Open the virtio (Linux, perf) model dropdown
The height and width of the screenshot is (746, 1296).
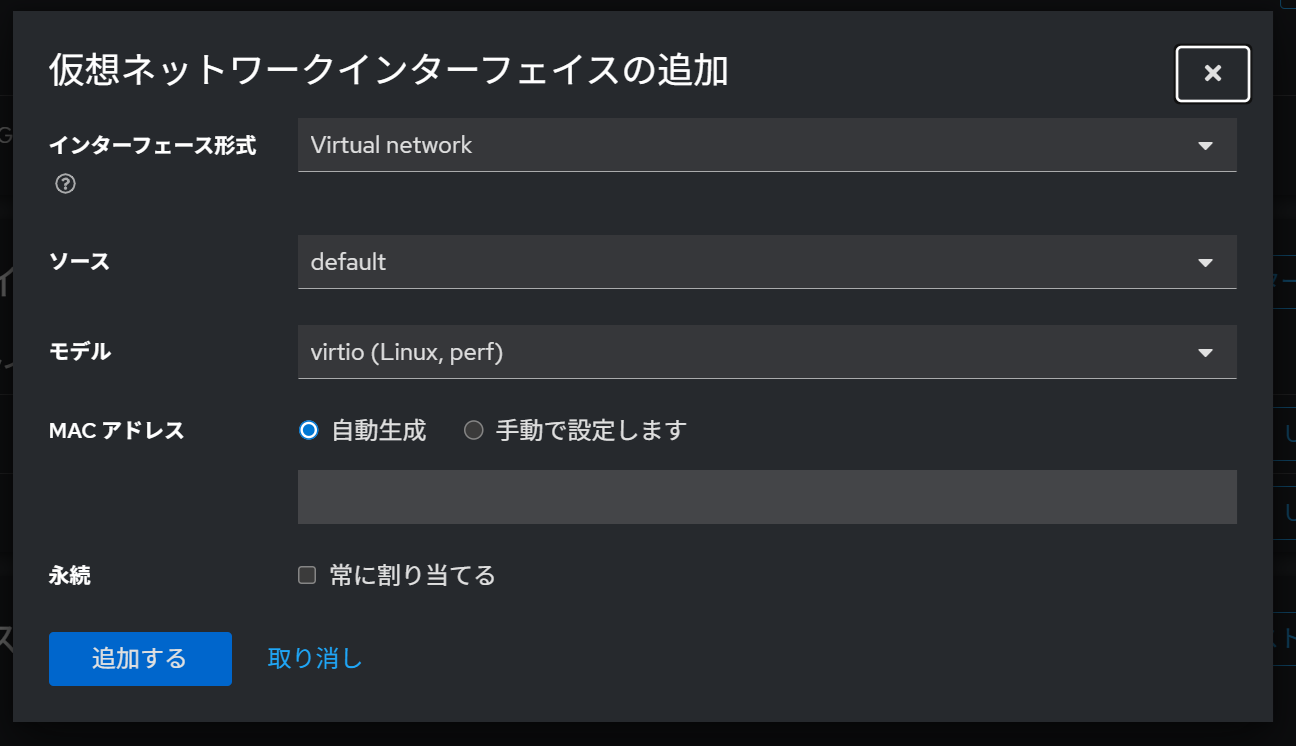point(767,352)
